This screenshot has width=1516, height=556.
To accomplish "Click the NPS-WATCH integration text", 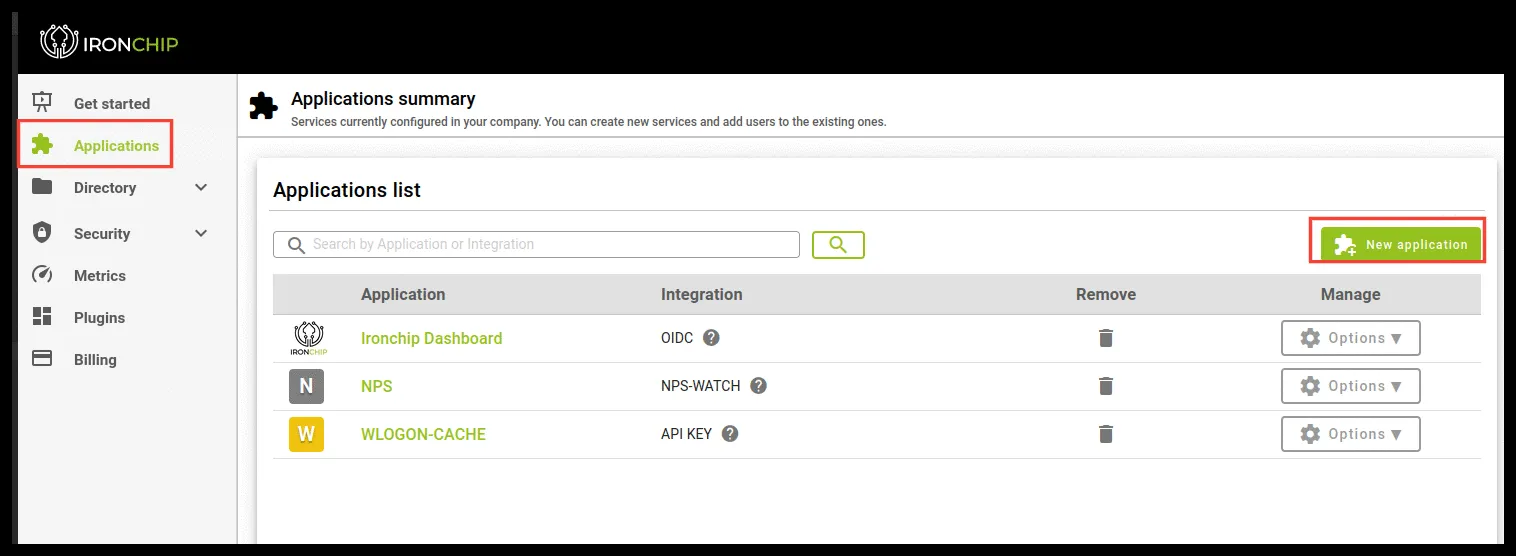I will click(701, 386).
